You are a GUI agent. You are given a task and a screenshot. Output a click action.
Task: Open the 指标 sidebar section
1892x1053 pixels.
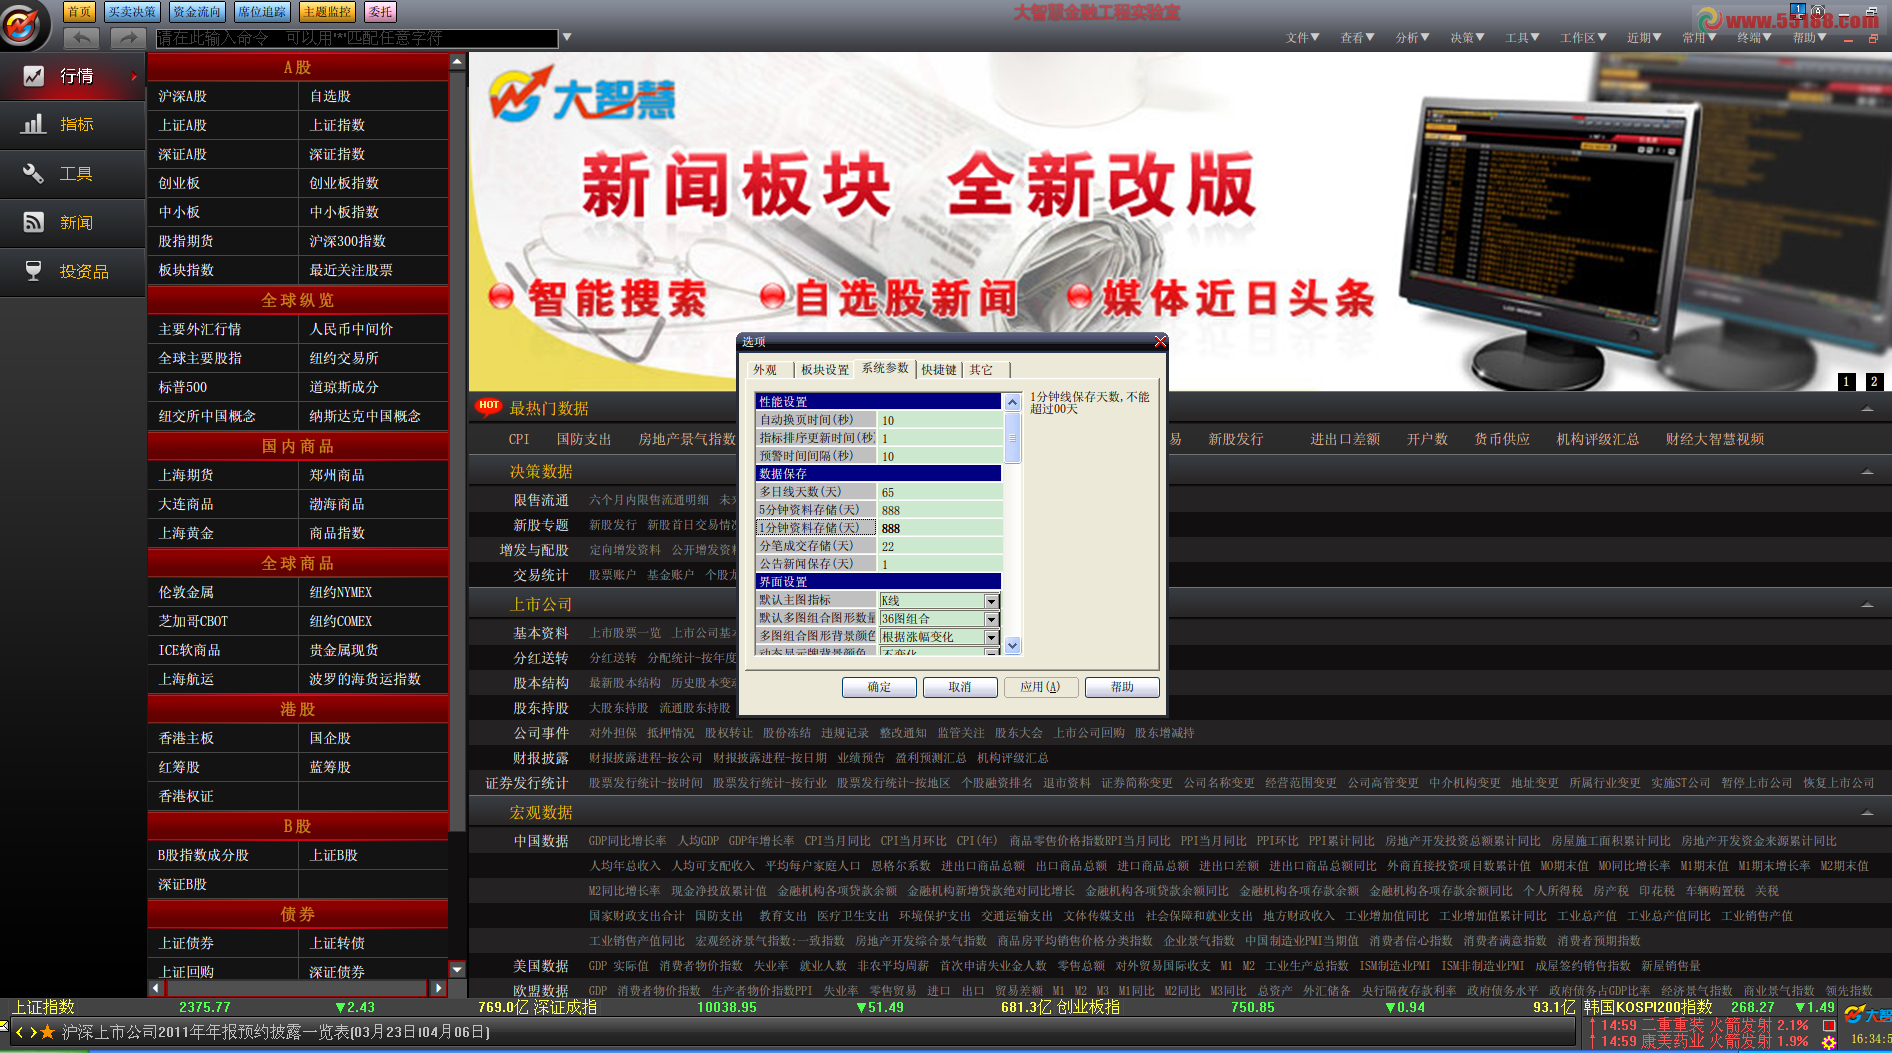pyautogui.click(x=72, y=125)
